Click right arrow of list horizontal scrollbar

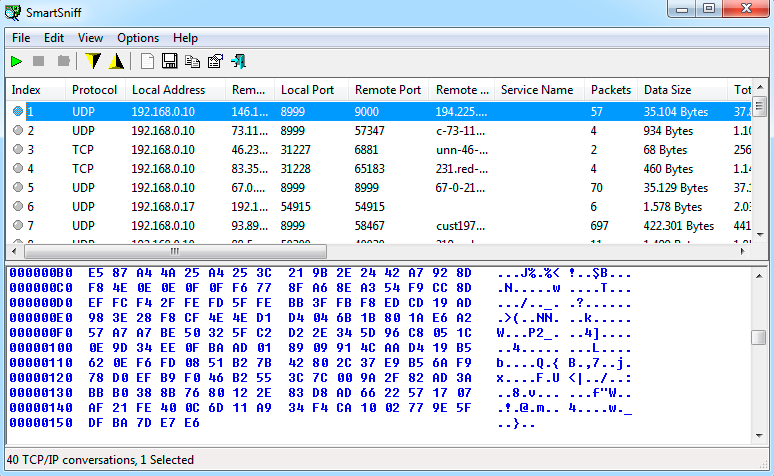pos(742,251)
